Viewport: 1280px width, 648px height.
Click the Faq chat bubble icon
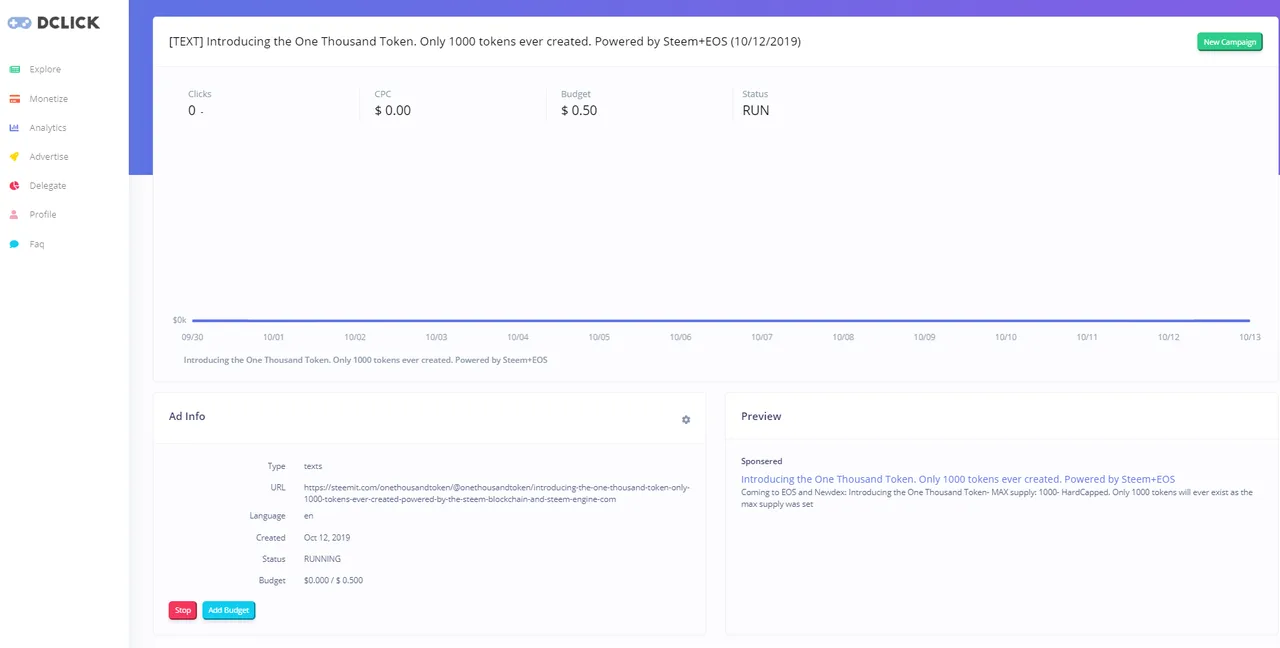point(14,244)
